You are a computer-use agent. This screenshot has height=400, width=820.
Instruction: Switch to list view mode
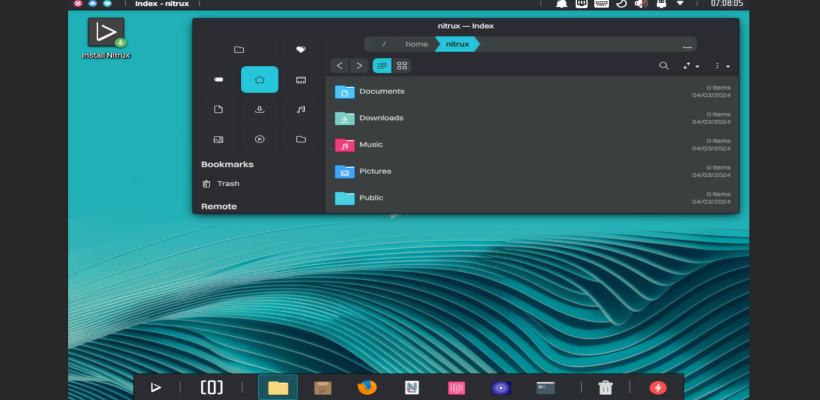(x=382, y=66)
